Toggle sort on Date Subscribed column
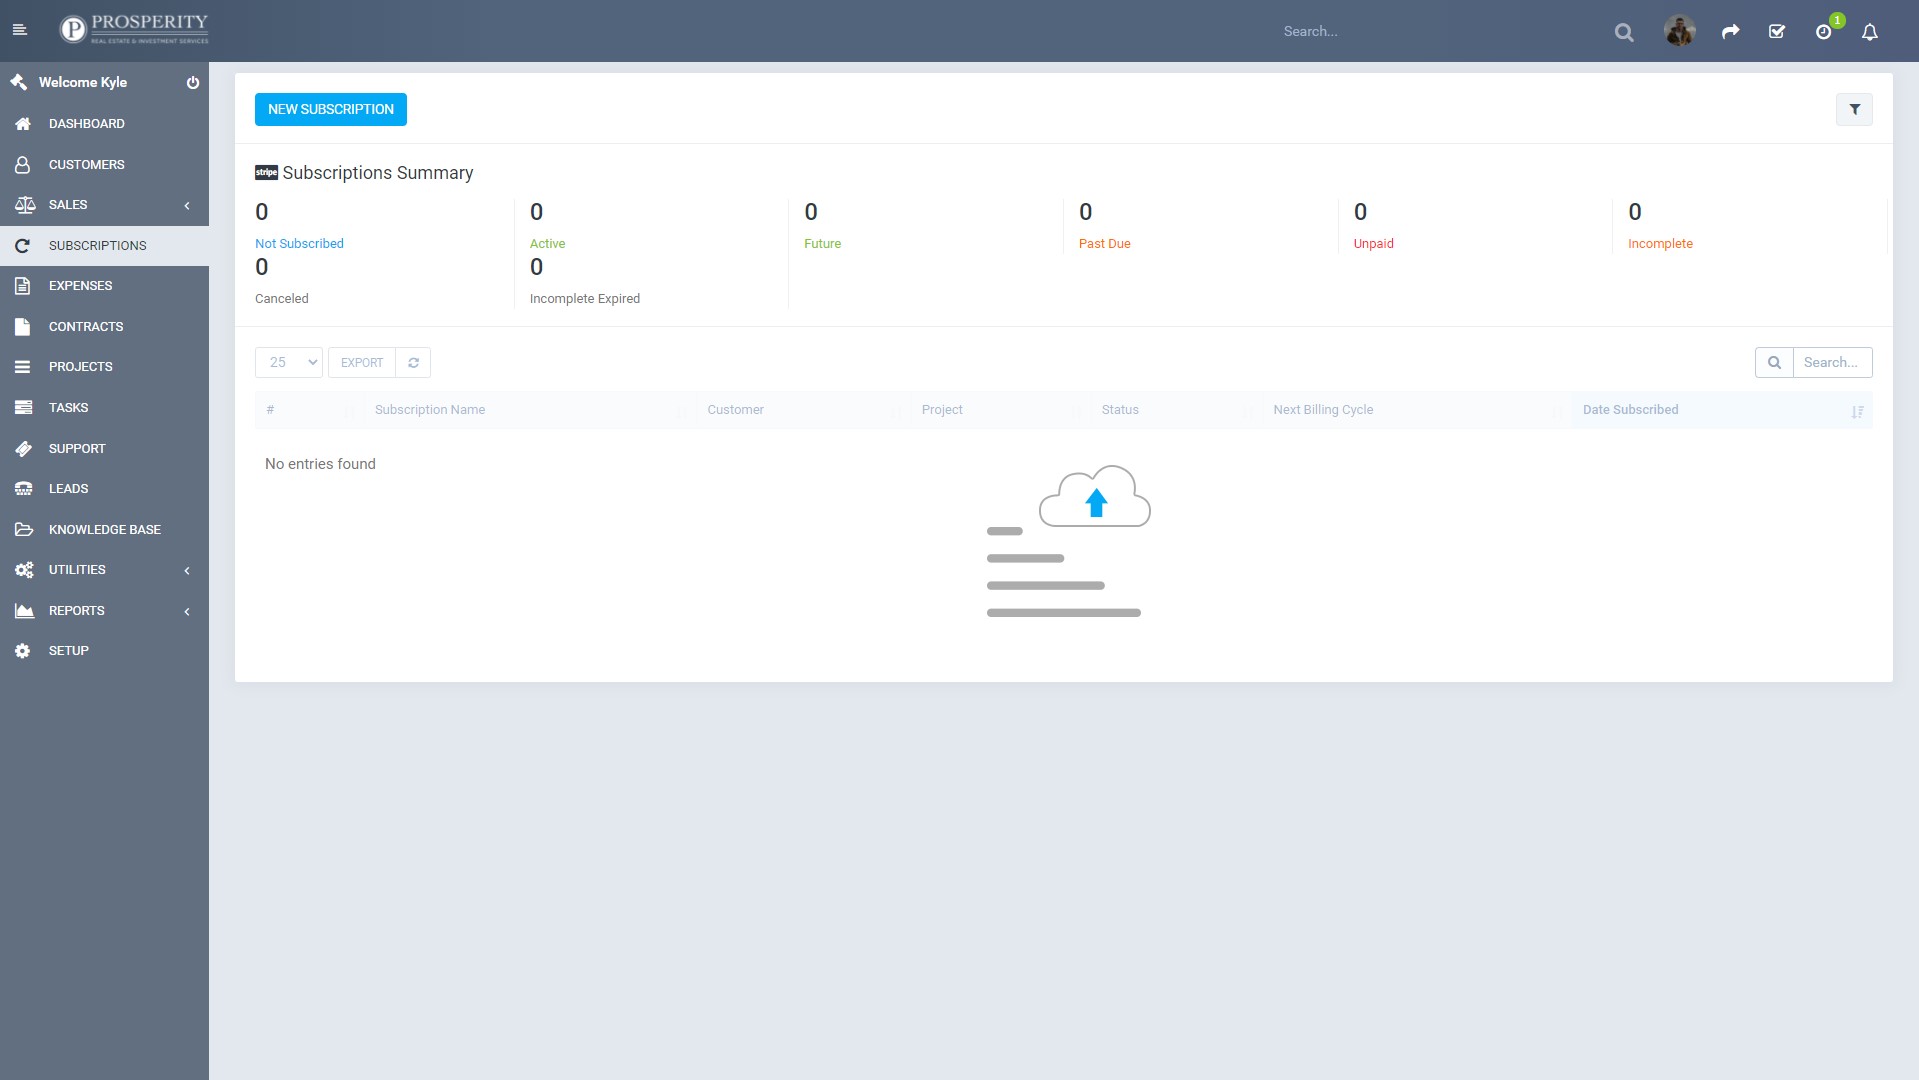 [x=1630, y=410]
